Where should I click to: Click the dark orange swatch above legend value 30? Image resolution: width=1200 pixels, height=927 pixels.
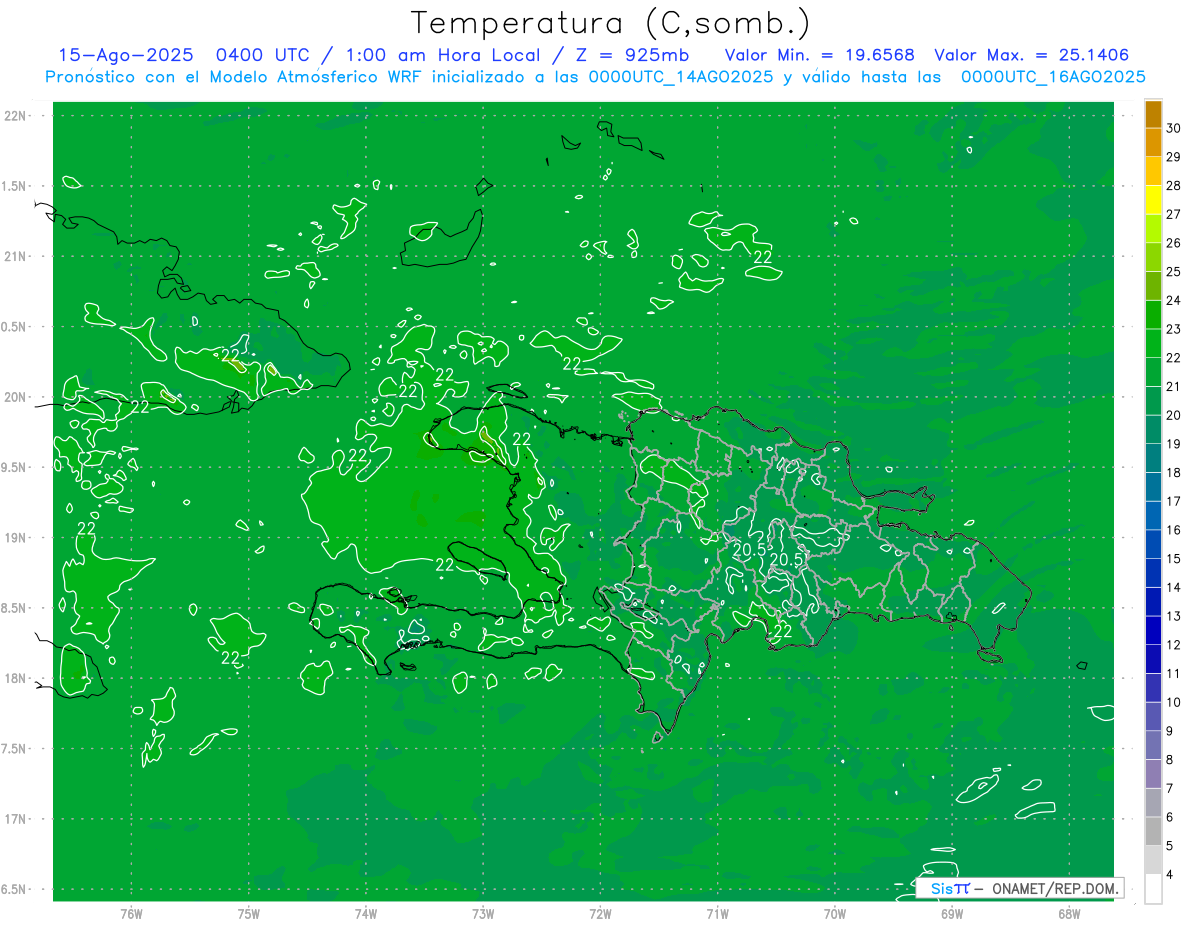point(1153,113)
